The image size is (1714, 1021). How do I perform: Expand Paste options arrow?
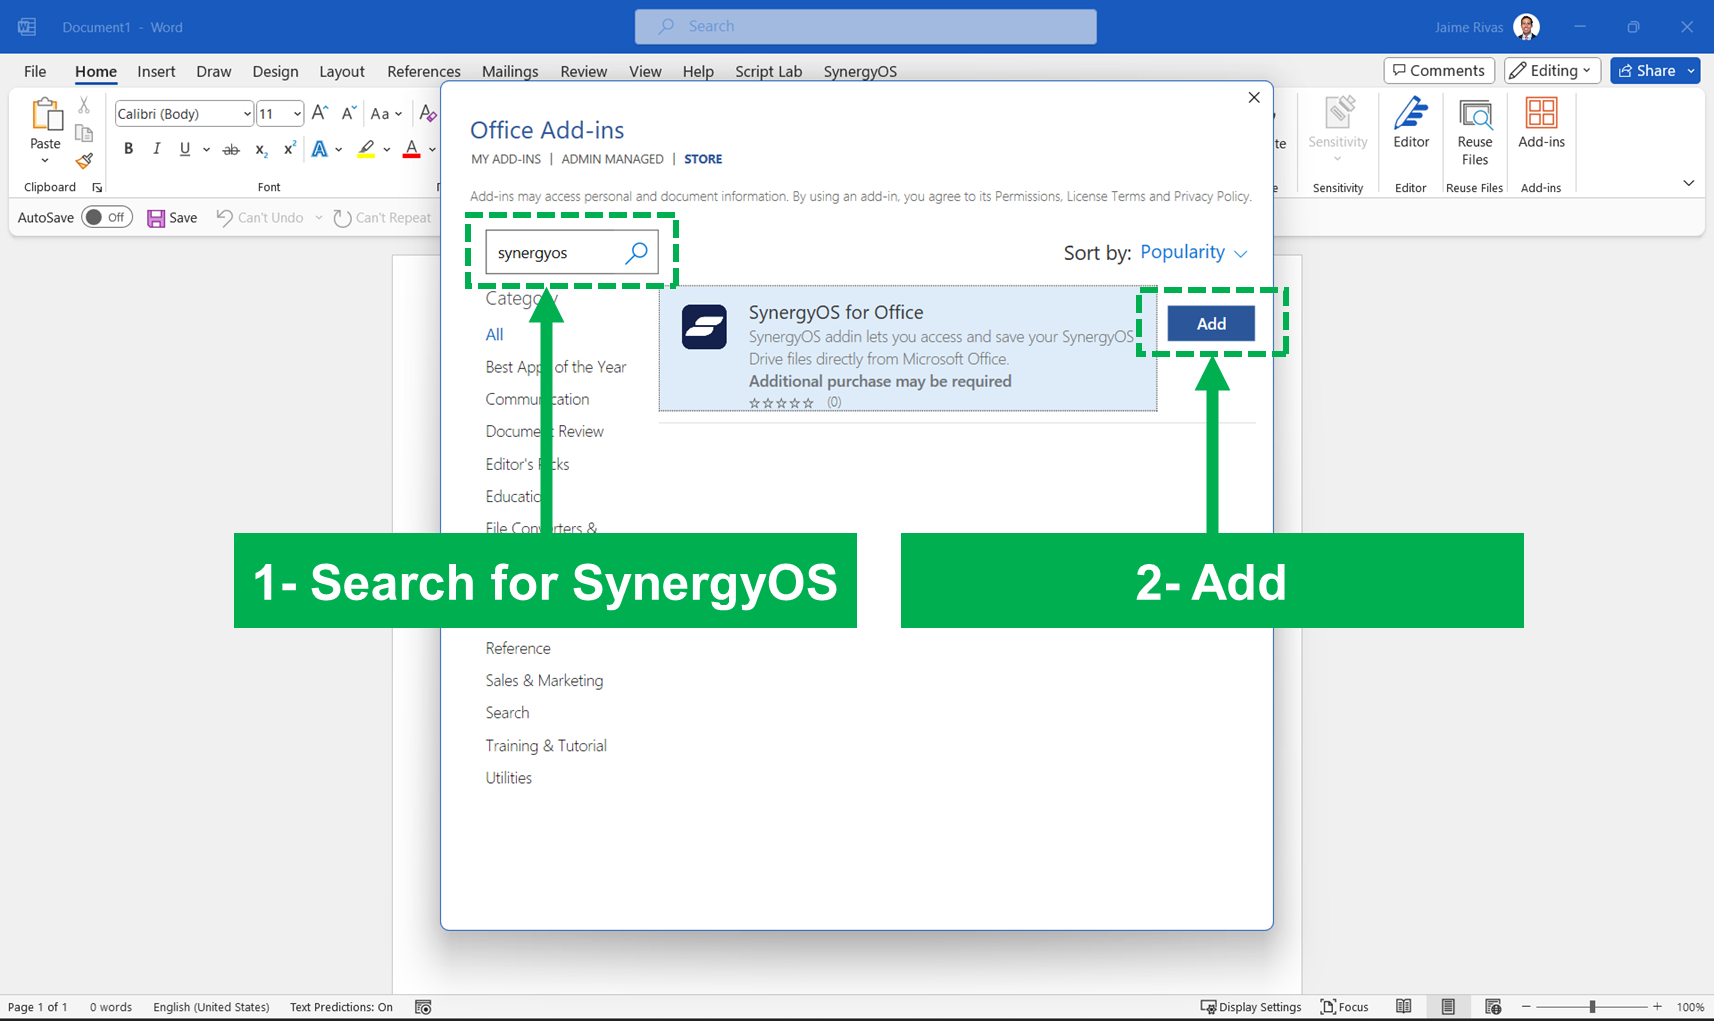pyautogui.click(x=45, y=160)
